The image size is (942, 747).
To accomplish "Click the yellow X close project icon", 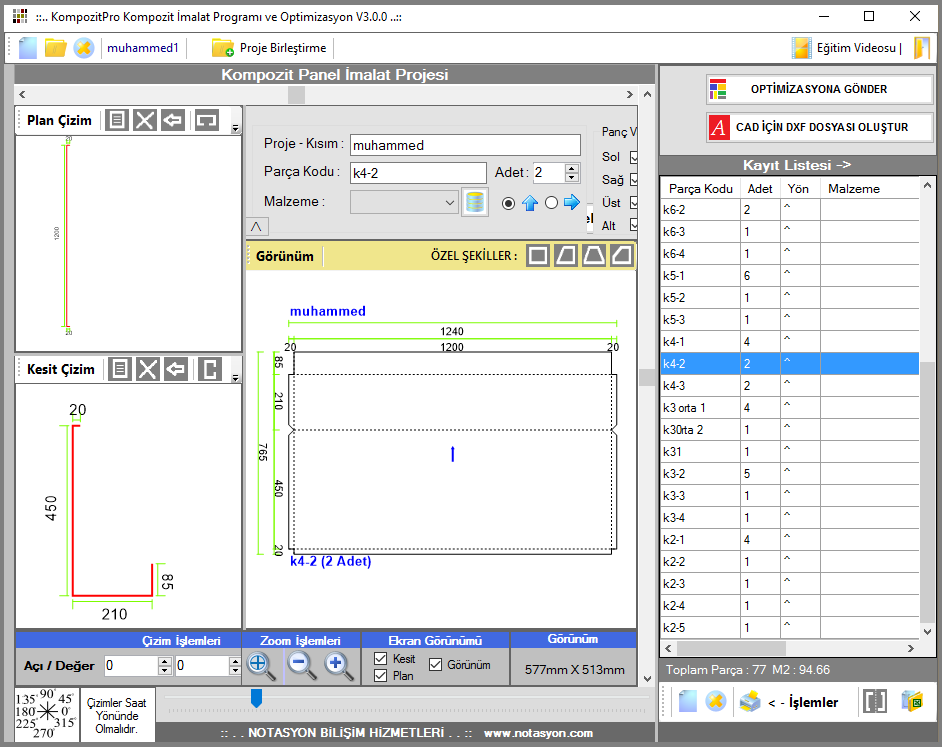I will click(84, 48).
